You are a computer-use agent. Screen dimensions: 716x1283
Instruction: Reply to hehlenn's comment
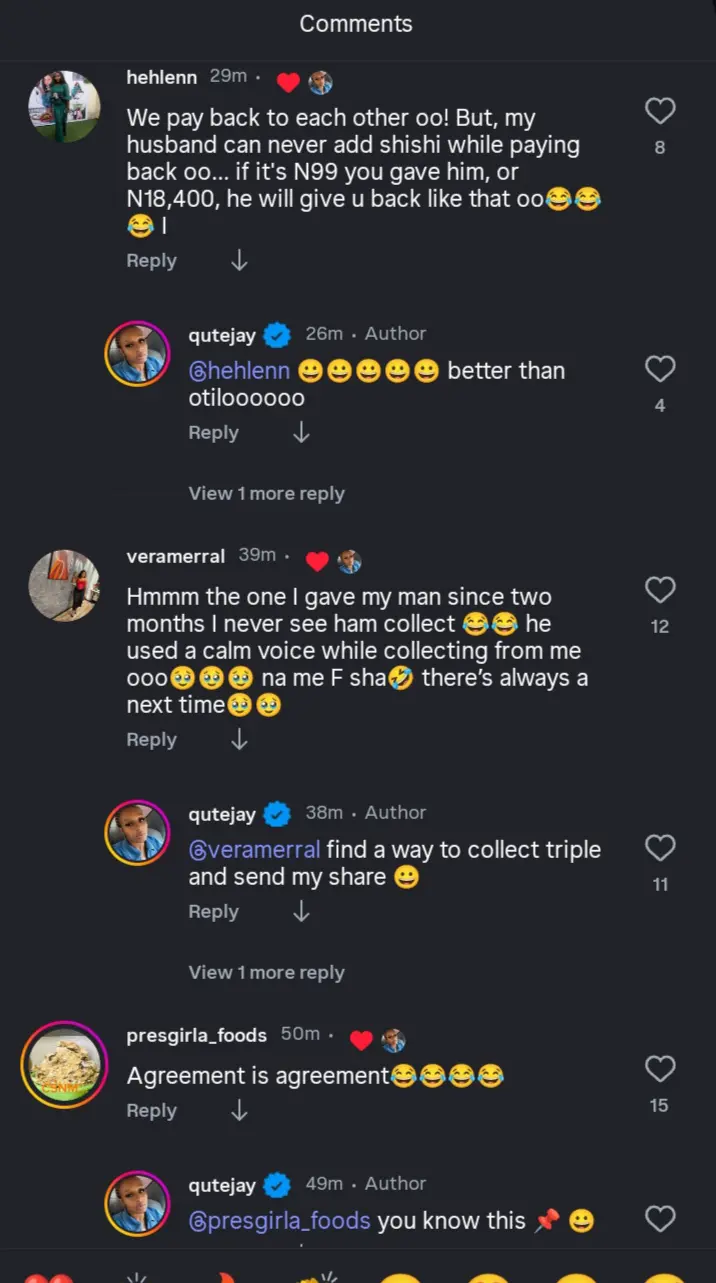point(151,261)
